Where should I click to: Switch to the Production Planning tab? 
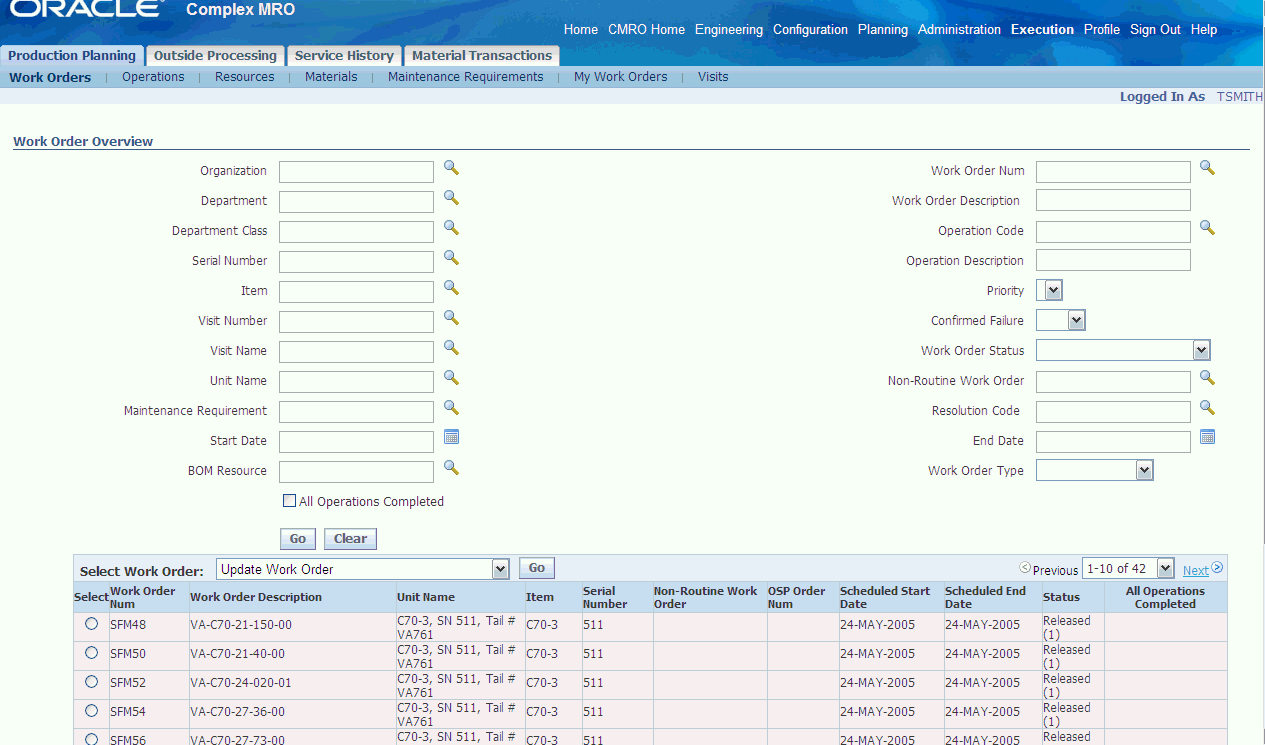click(x=72, y=56)
